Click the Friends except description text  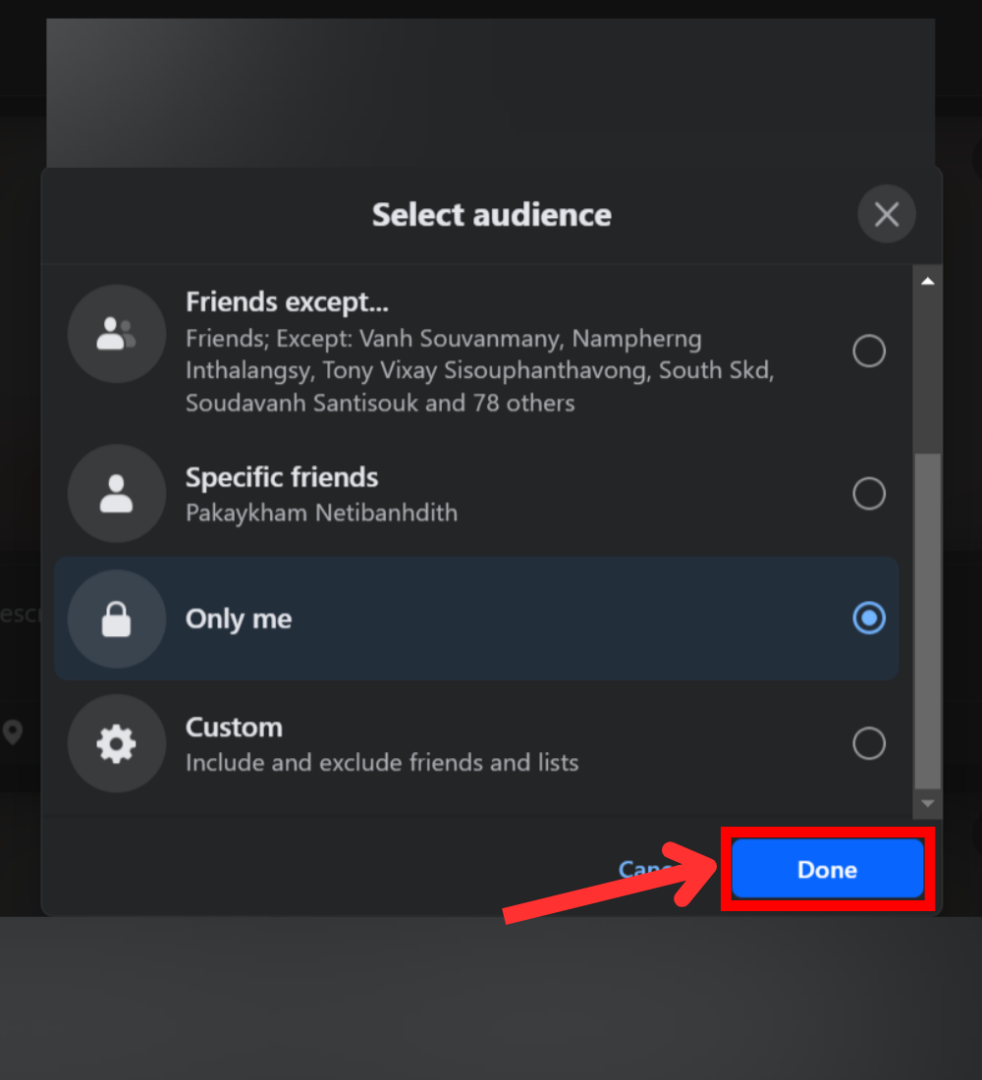click(479, 370)
